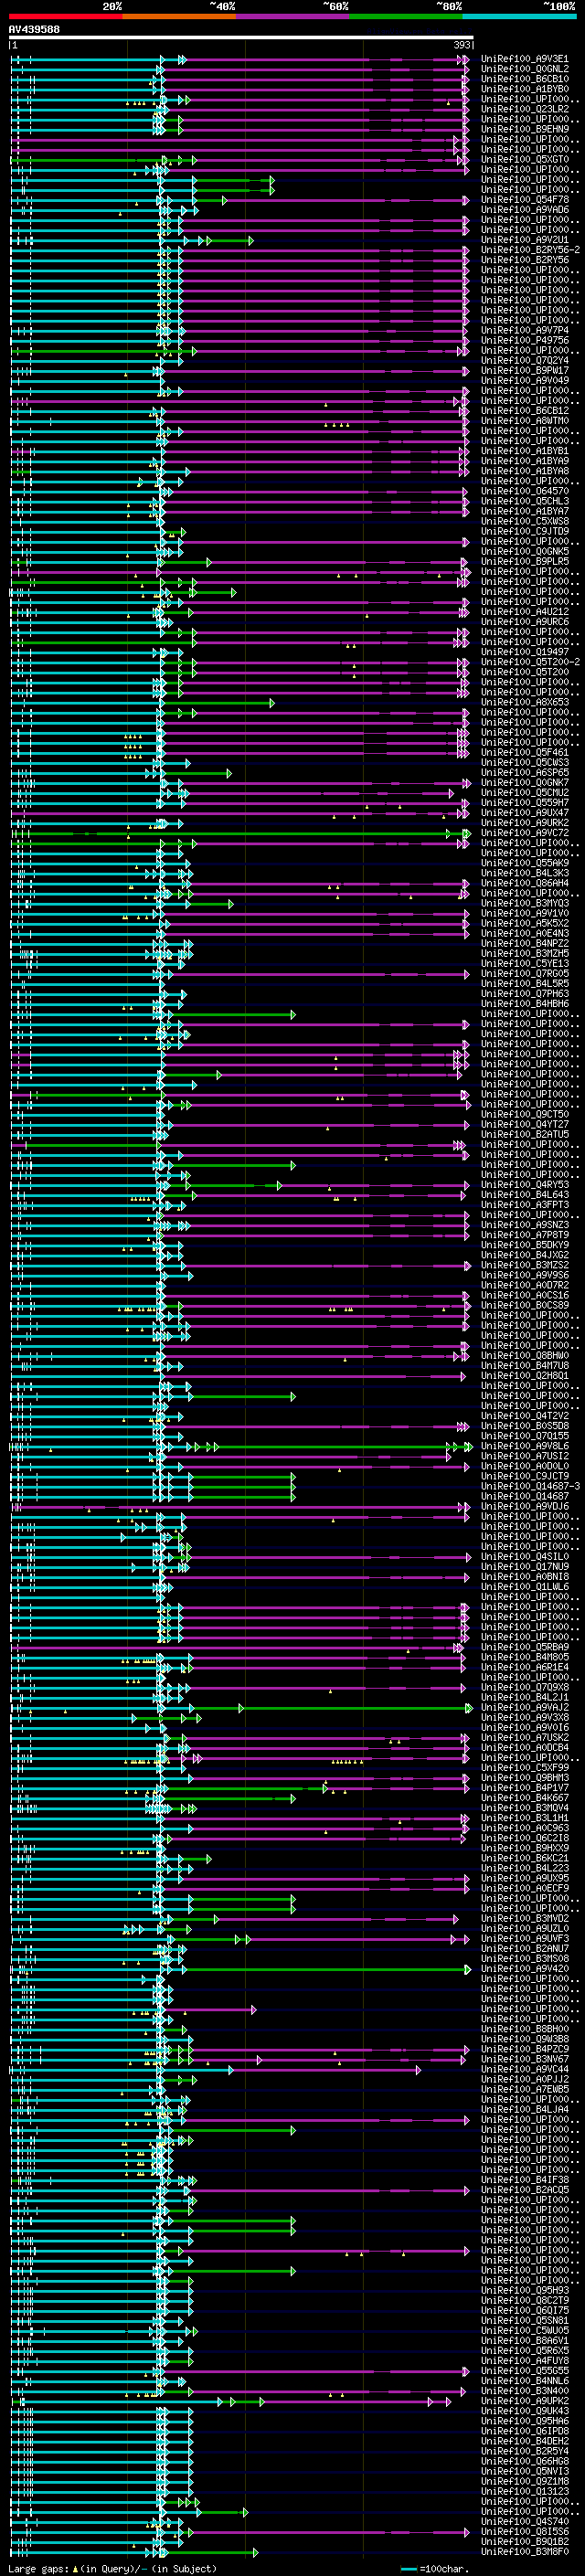Select the last hit UniRef100_B3M8F0
585x2576 pixels.
click(x=524, y=2552)
